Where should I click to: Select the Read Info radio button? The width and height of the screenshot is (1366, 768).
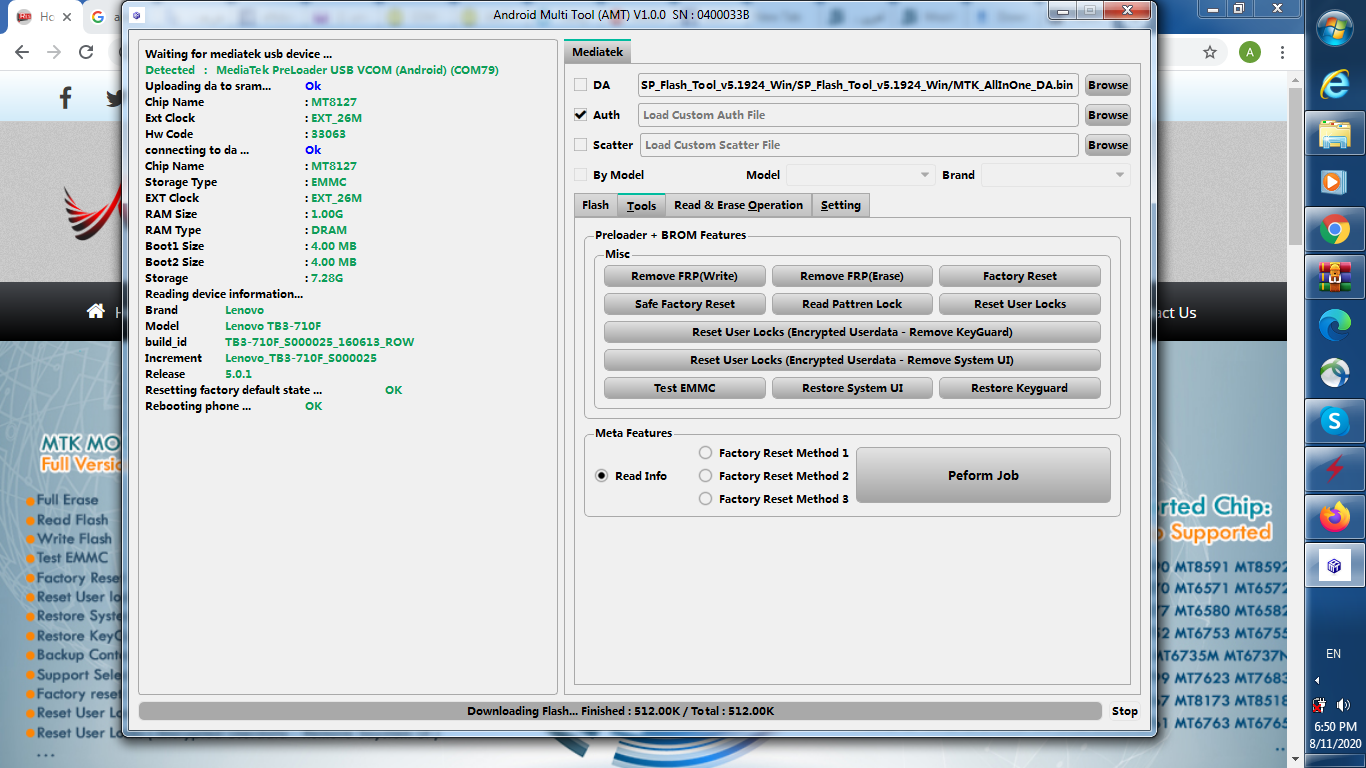(x=602, y=476)
